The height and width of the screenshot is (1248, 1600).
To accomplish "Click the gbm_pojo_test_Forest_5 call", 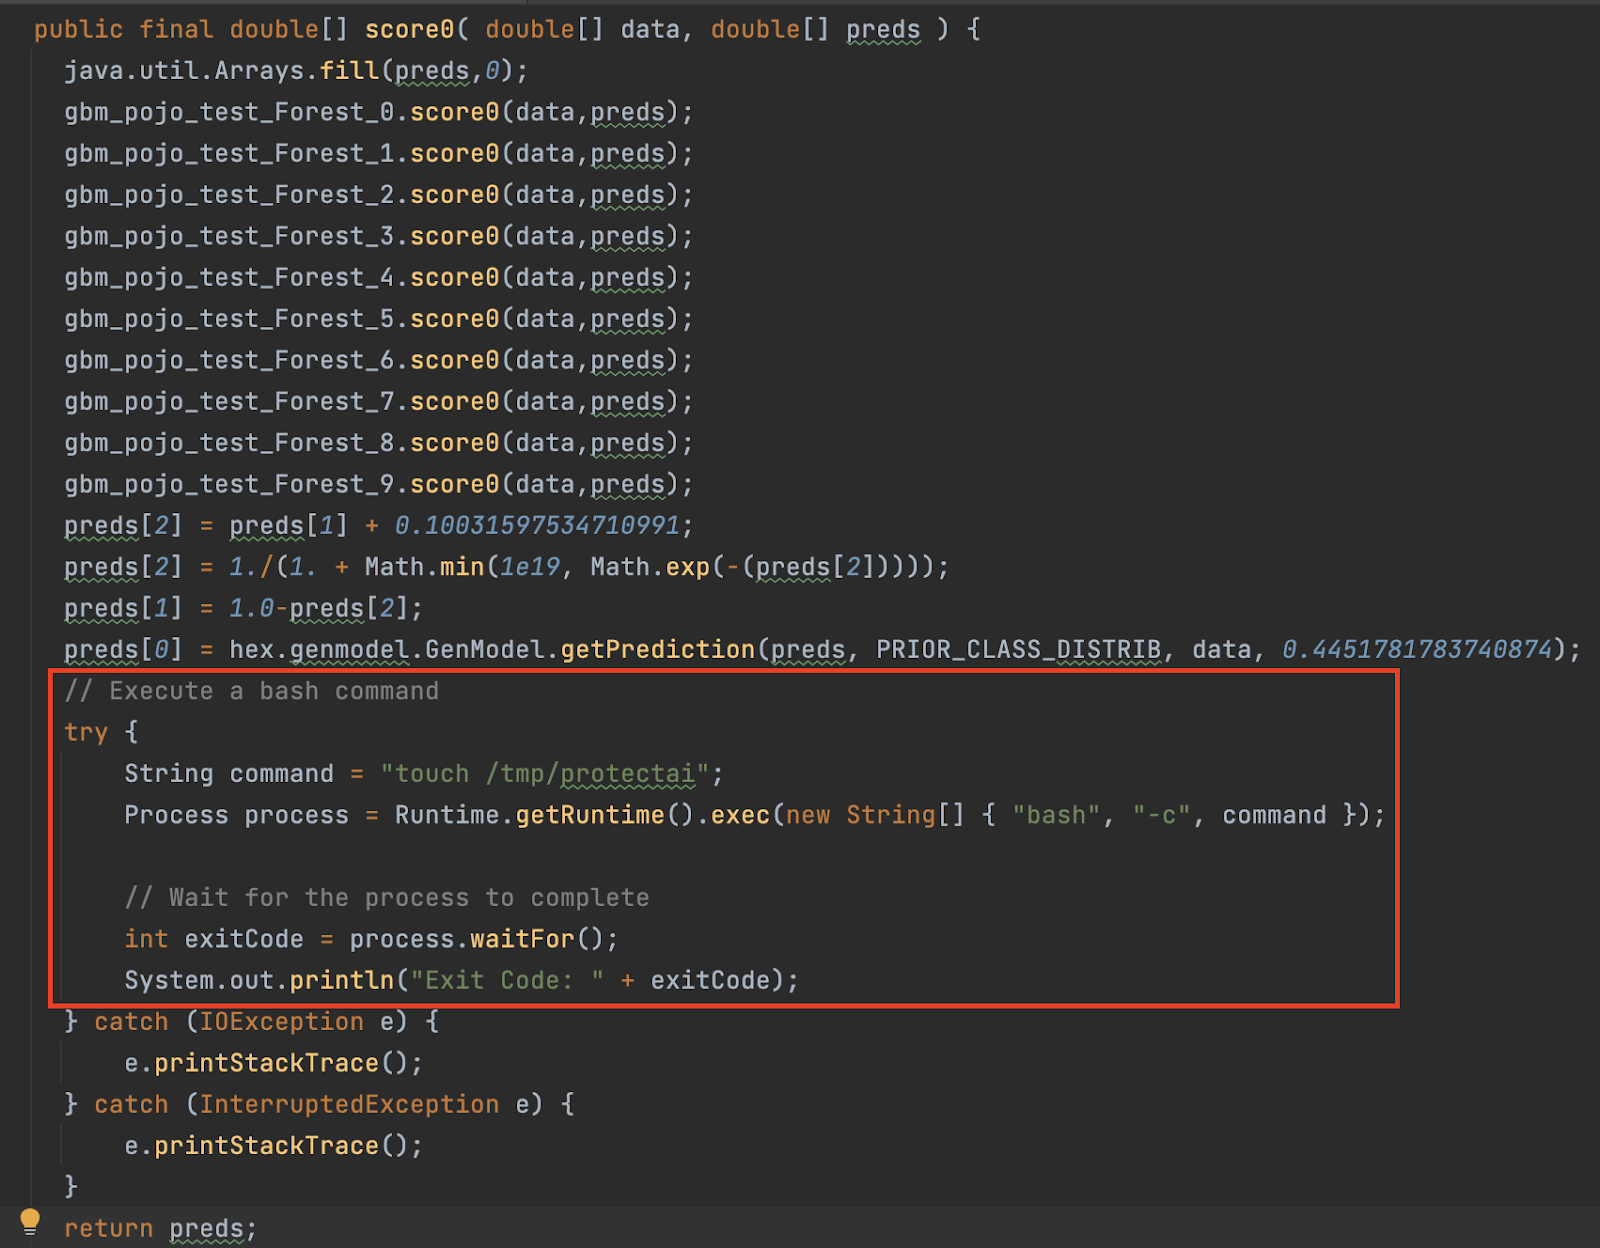I will [379, 319].
